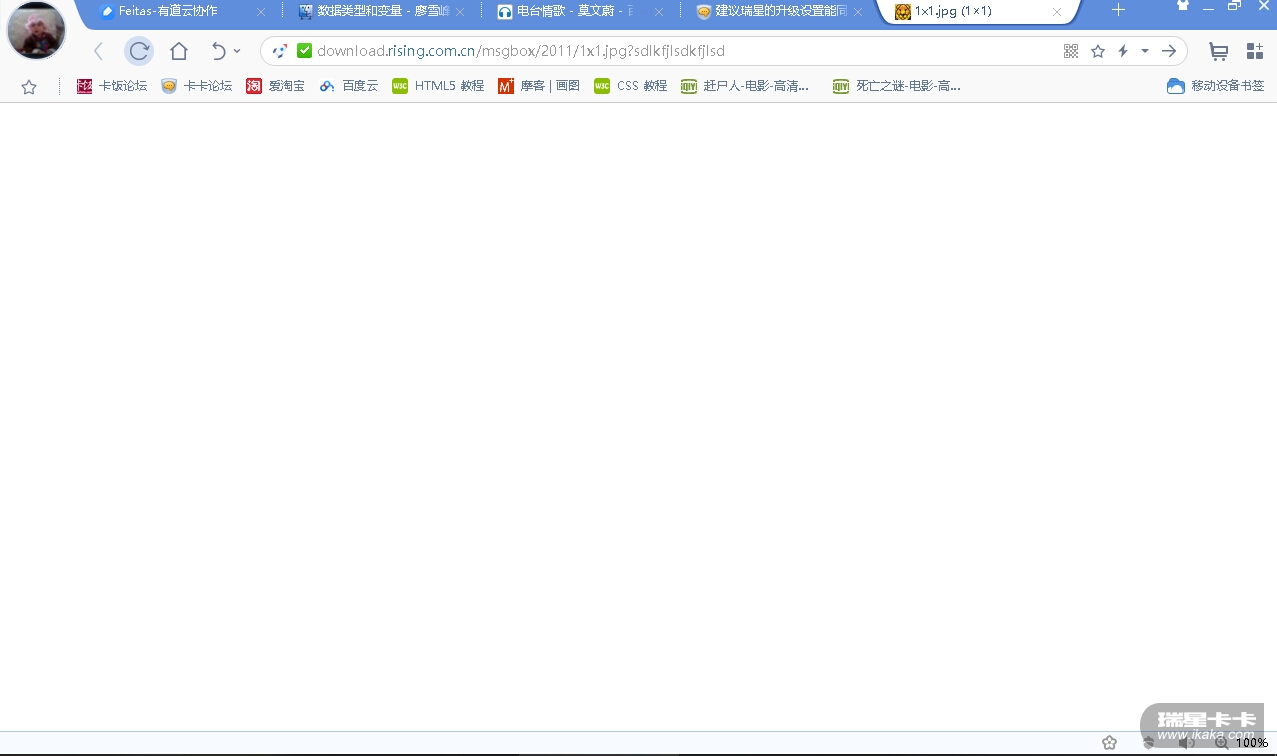Image resolution: width=1277 pixels, height=756 pixels.
Task: Expand the dropdown beside the undo arrow
Action: pyautogui.click(x=237, y=51)
